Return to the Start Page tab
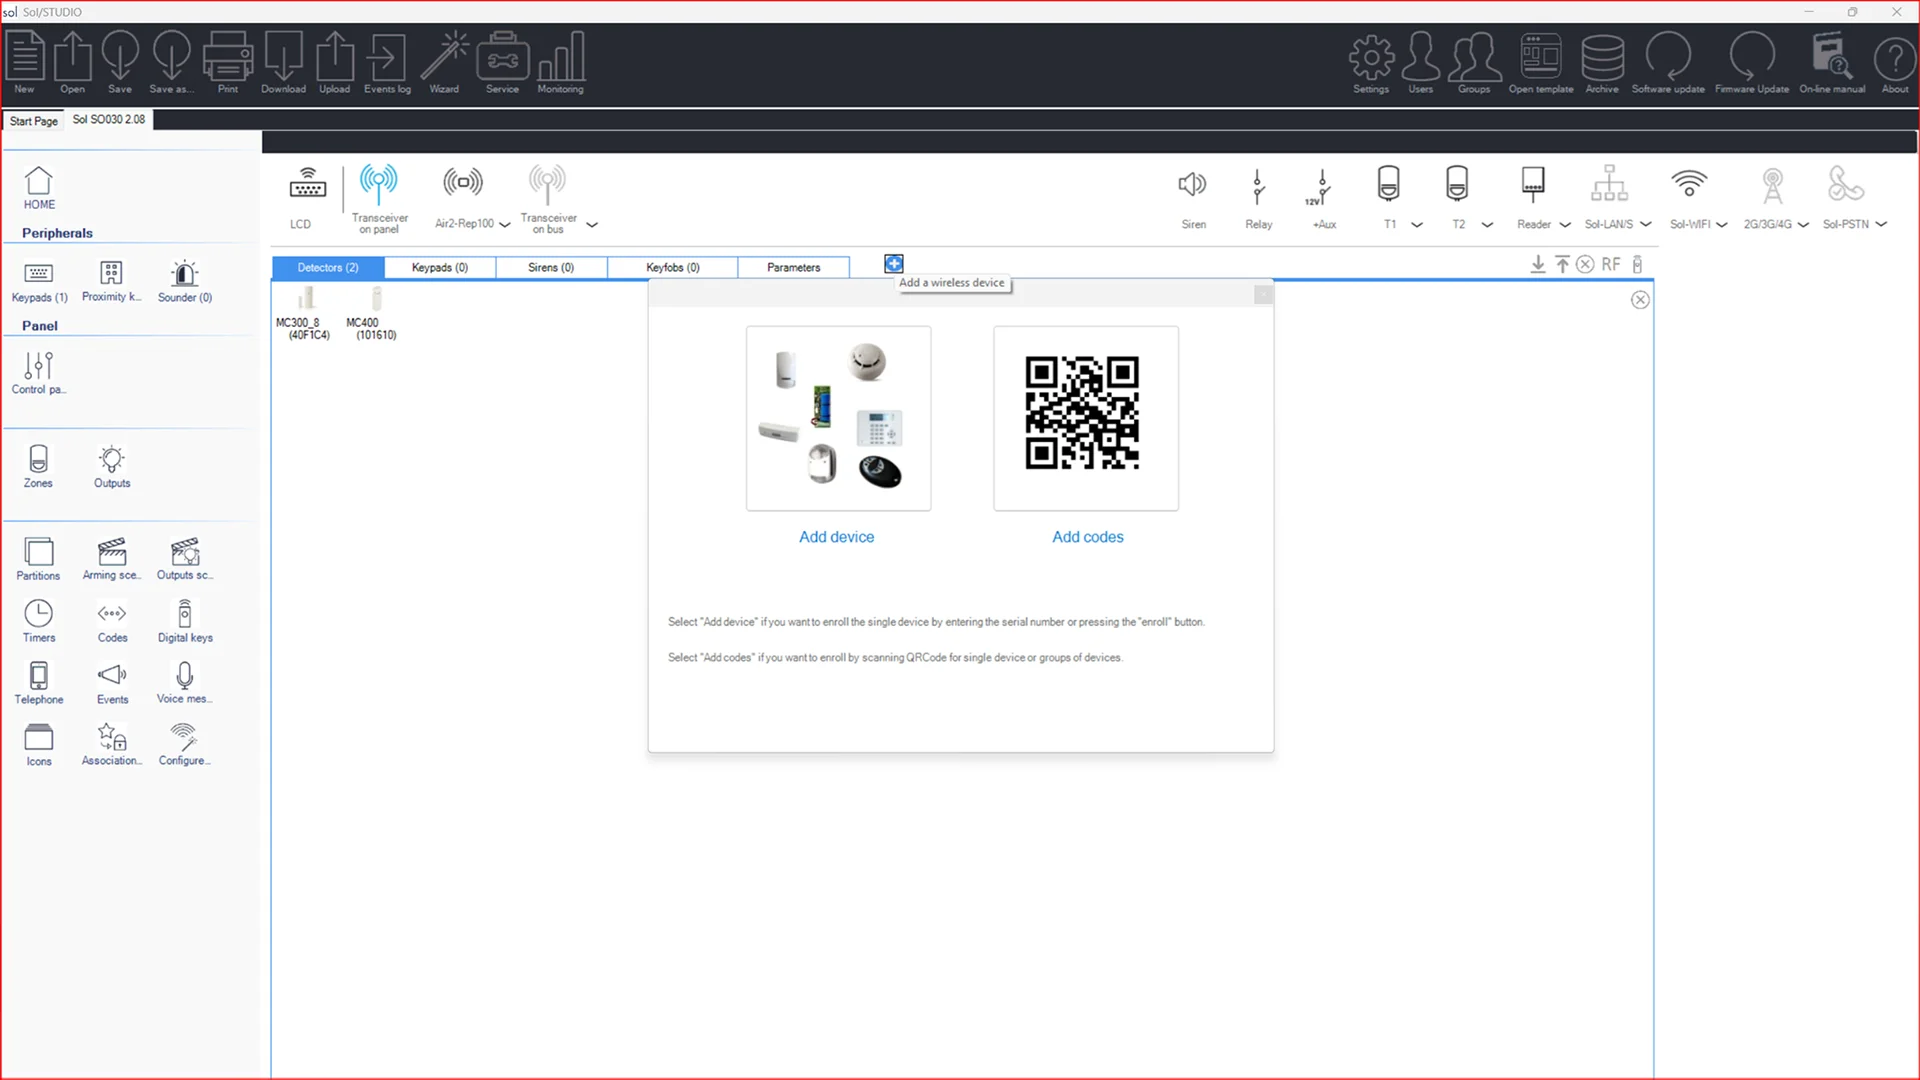 coord(33,120)
